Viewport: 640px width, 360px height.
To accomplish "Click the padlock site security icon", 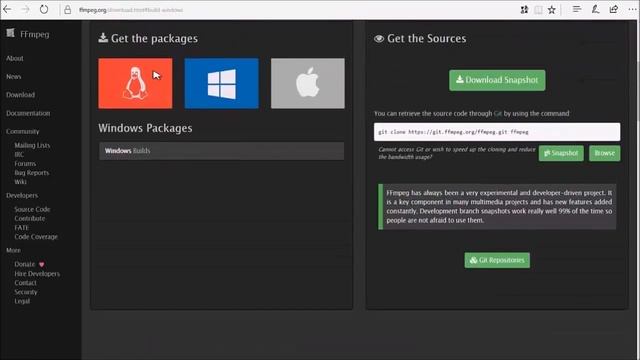I will click(x=67, y=10).
